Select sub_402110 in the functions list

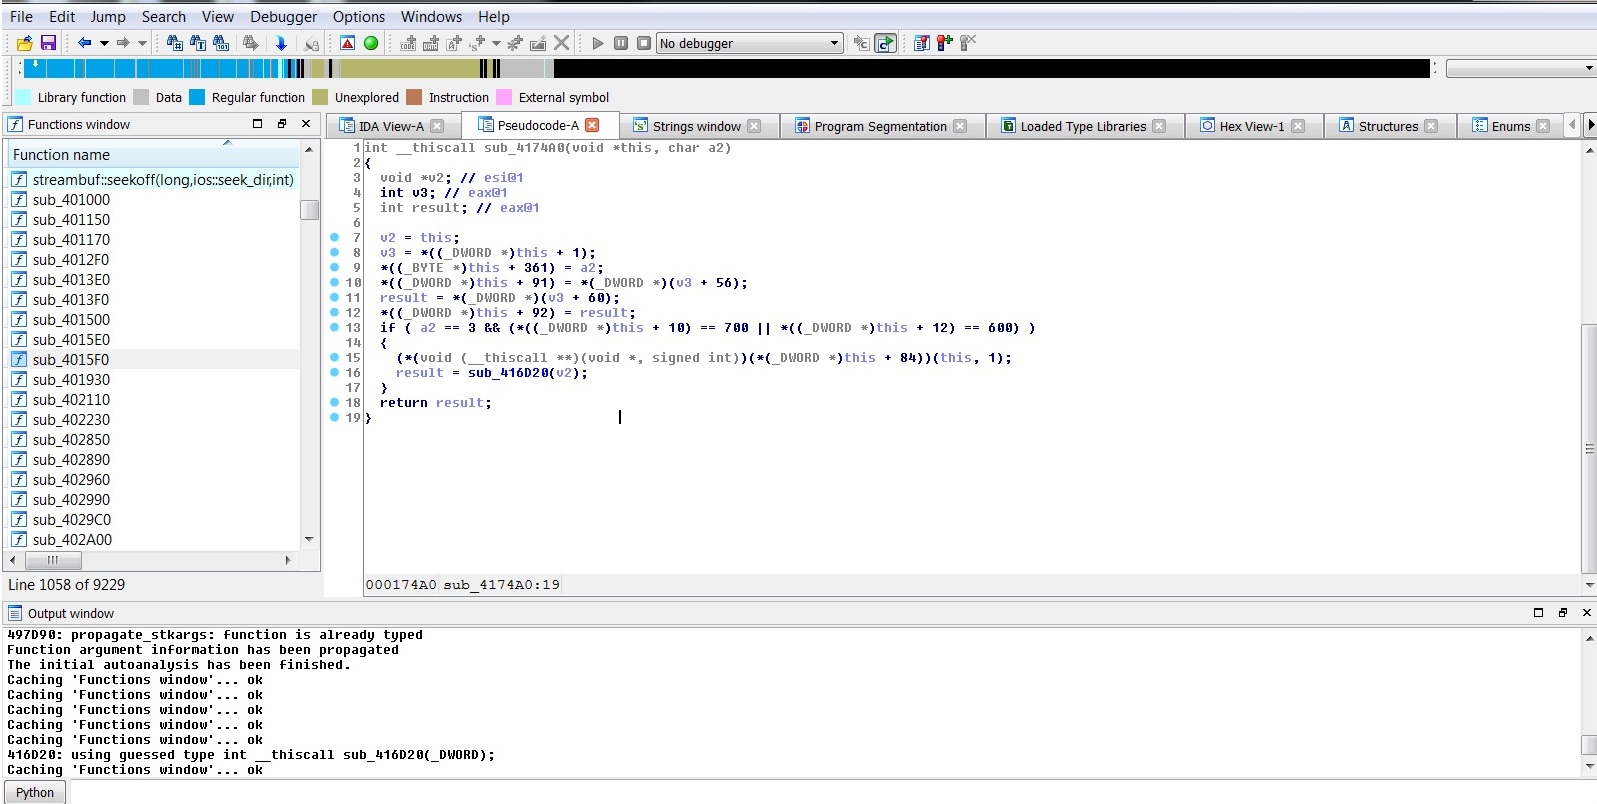click(71, 400)
